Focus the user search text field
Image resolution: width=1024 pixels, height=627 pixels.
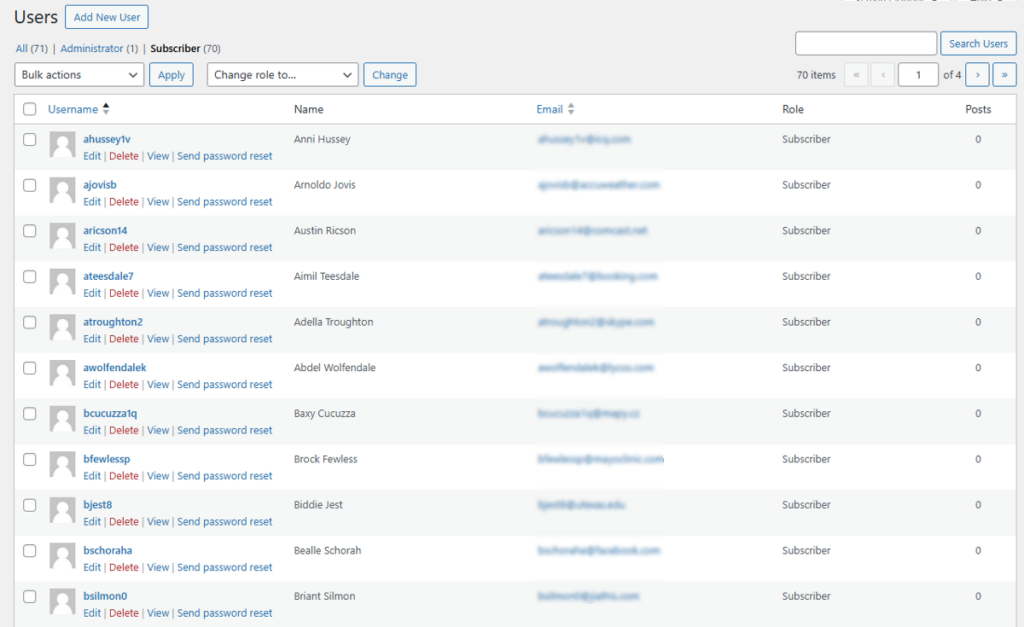866,44
